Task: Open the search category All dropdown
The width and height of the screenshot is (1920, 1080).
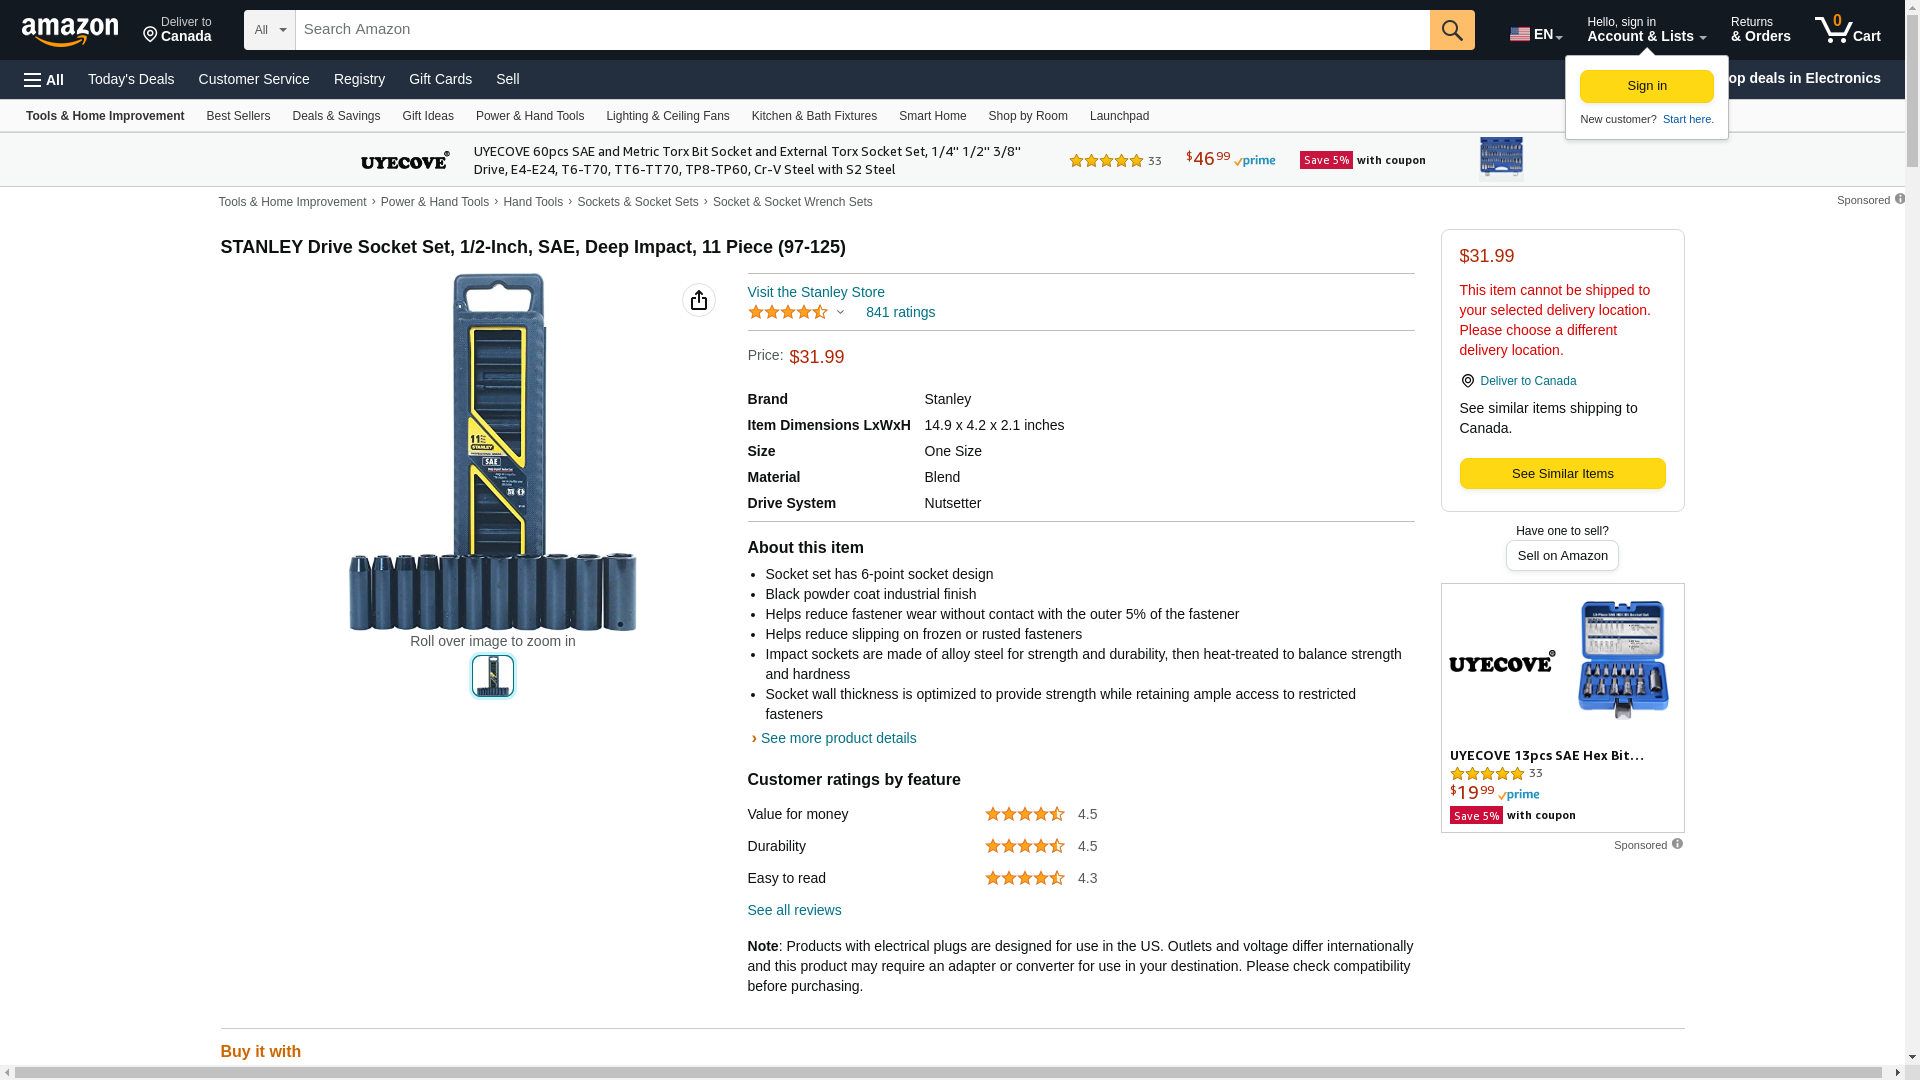Action: click(269, 30)
